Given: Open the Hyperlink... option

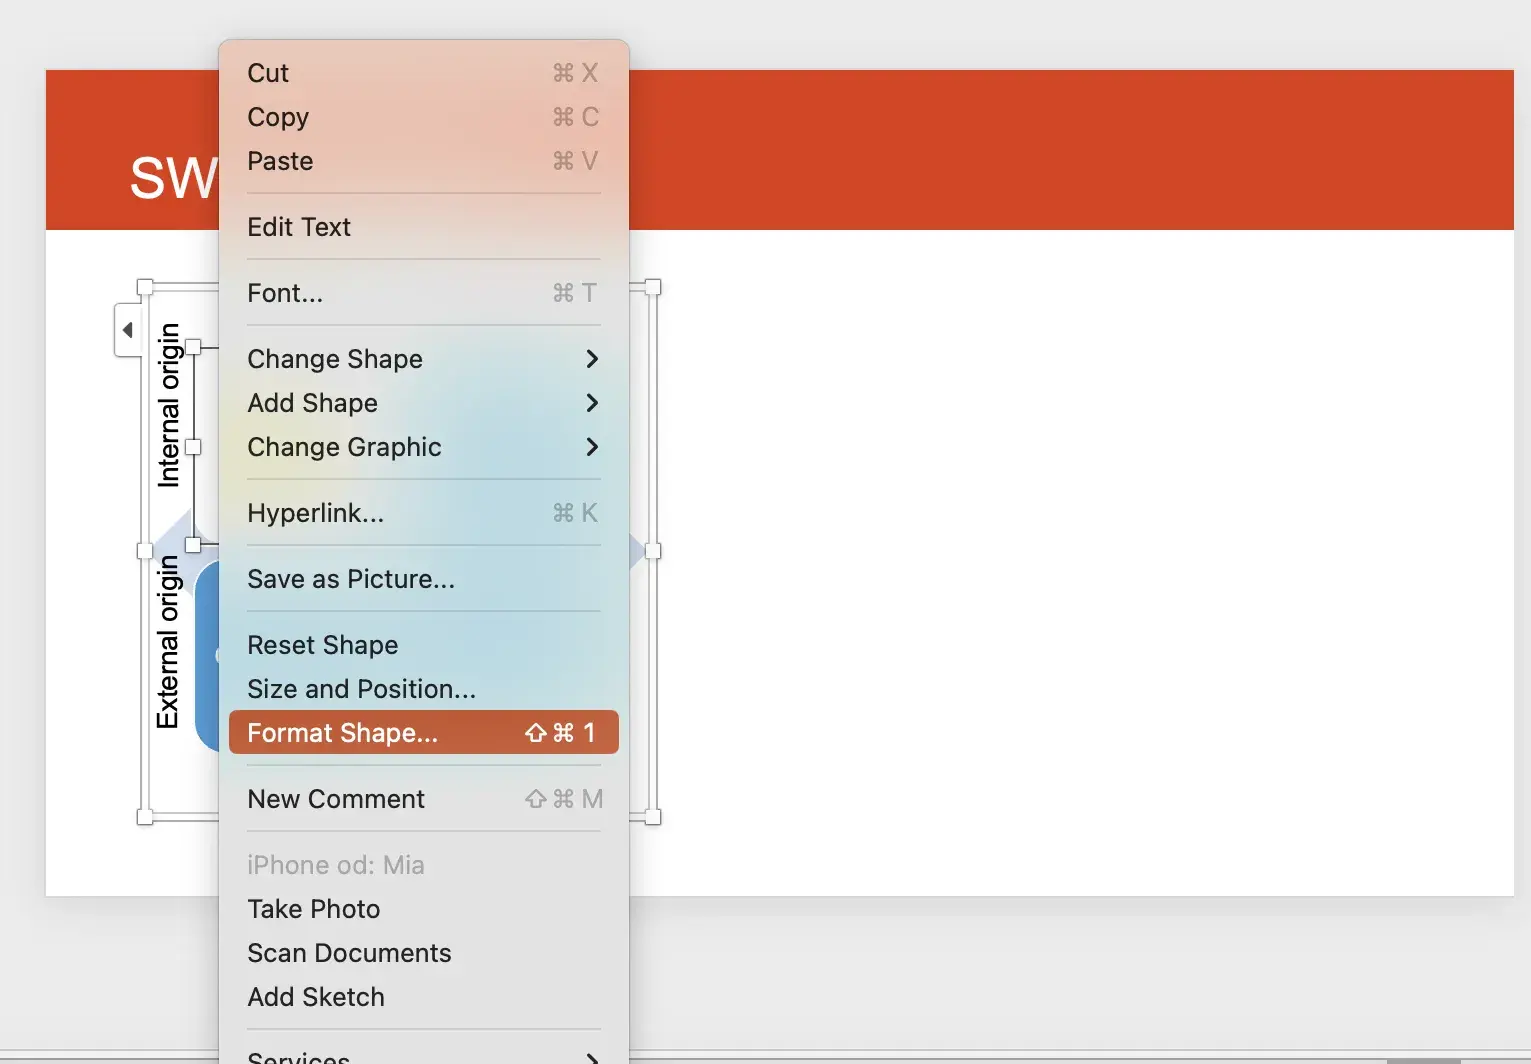Looking at the screenshot, I should coord(315,513).
